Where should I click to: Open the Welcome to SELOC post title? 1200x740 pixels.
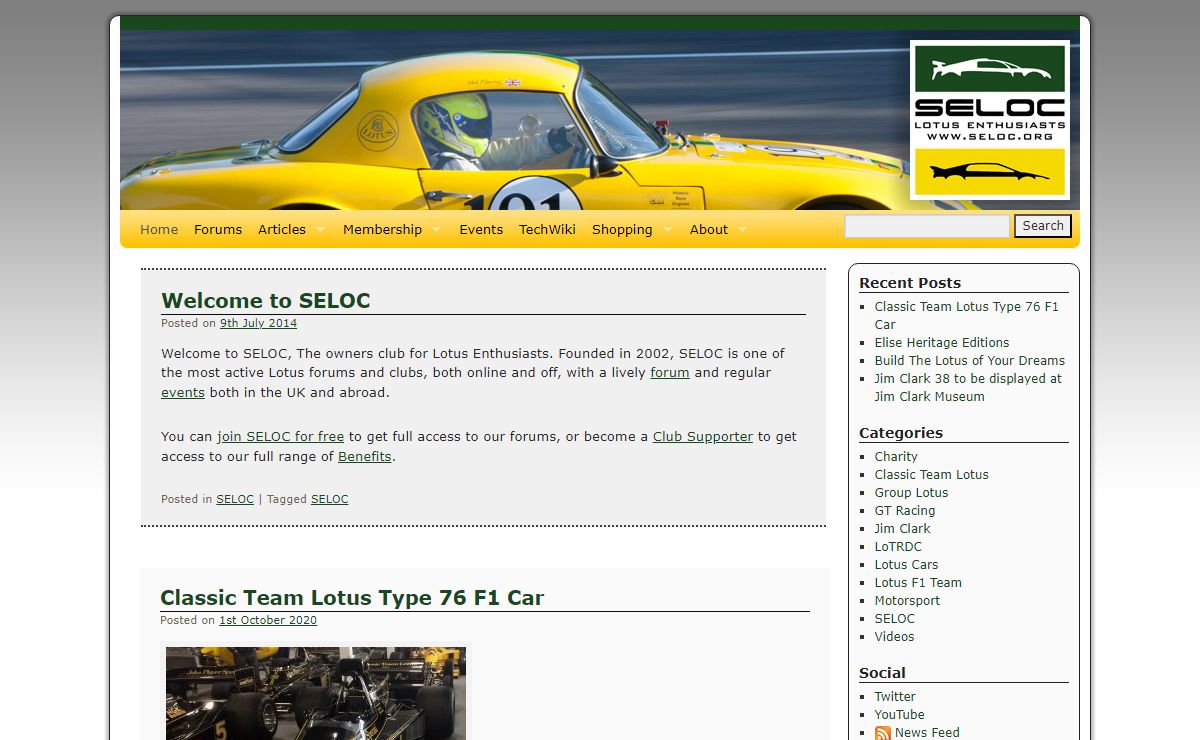click(266, 300)
